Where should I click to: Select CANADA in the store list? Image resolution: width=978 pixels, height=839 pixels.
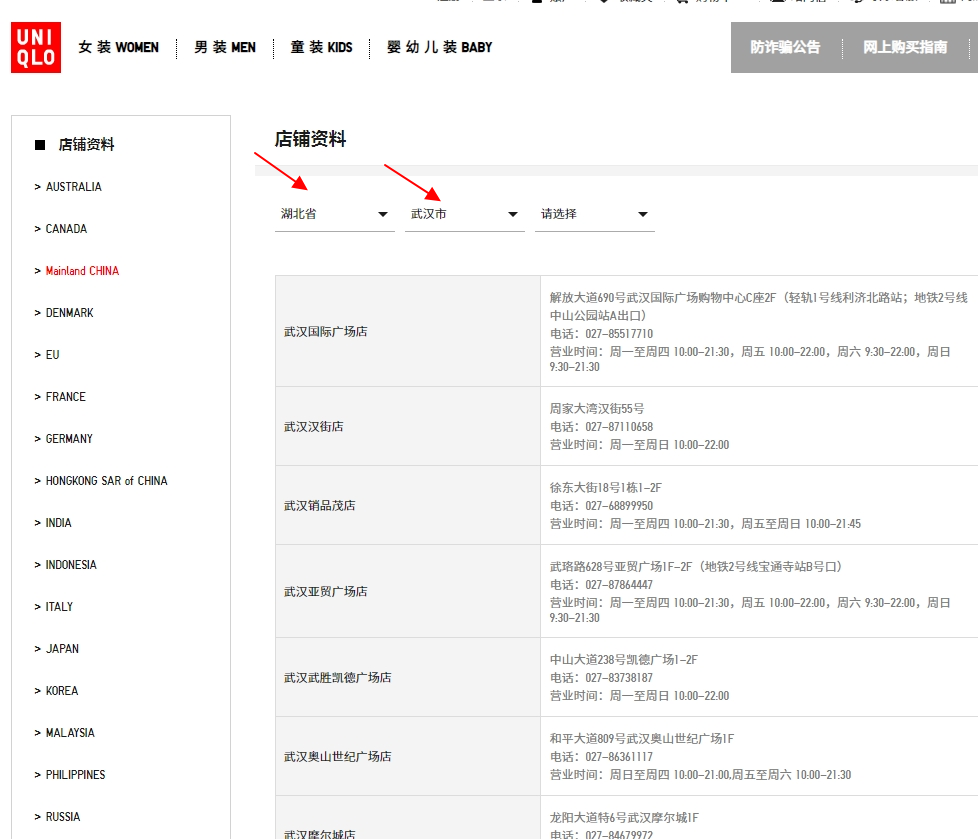(x=66, y=229)
